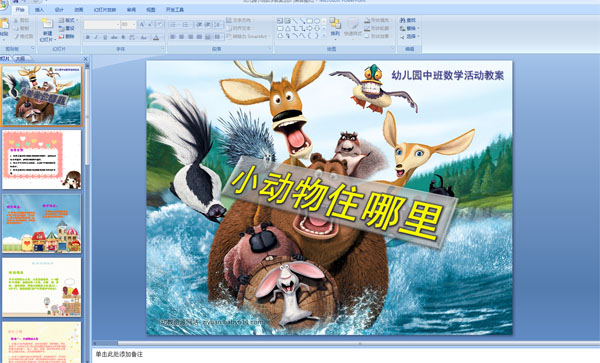The height and width of the screenshot is (363, 600).
Task: Toggle Underline formatting button
Action: 105,37
